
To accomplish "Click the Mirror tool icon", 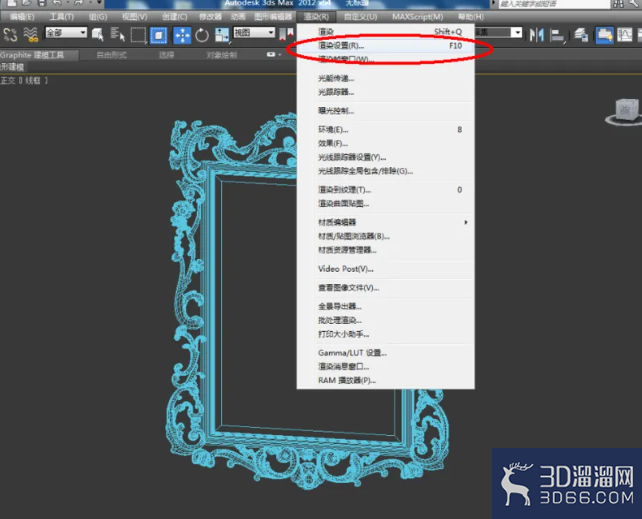I will (x=536, y=35).
